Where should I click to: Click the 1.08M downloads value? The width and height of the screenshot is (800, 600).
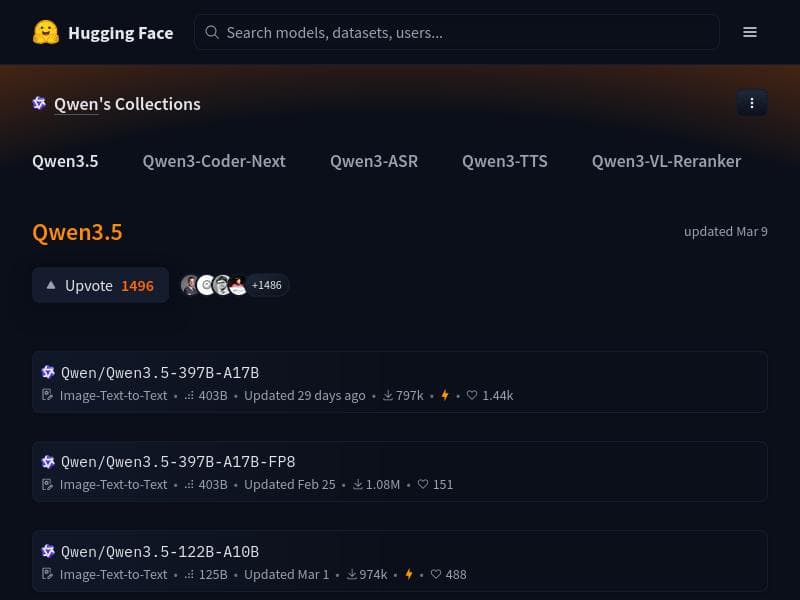pyautogui.click(x=383, y=485)
